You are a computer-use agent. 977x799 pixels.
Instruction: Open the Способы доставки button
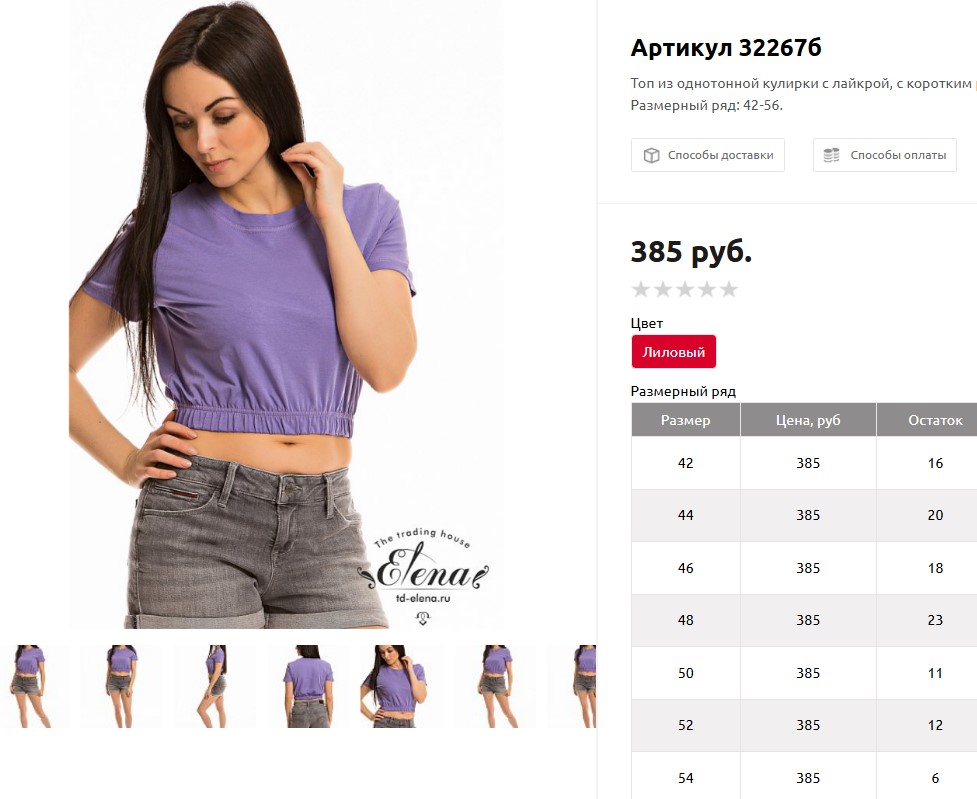(x=708, y=155)
